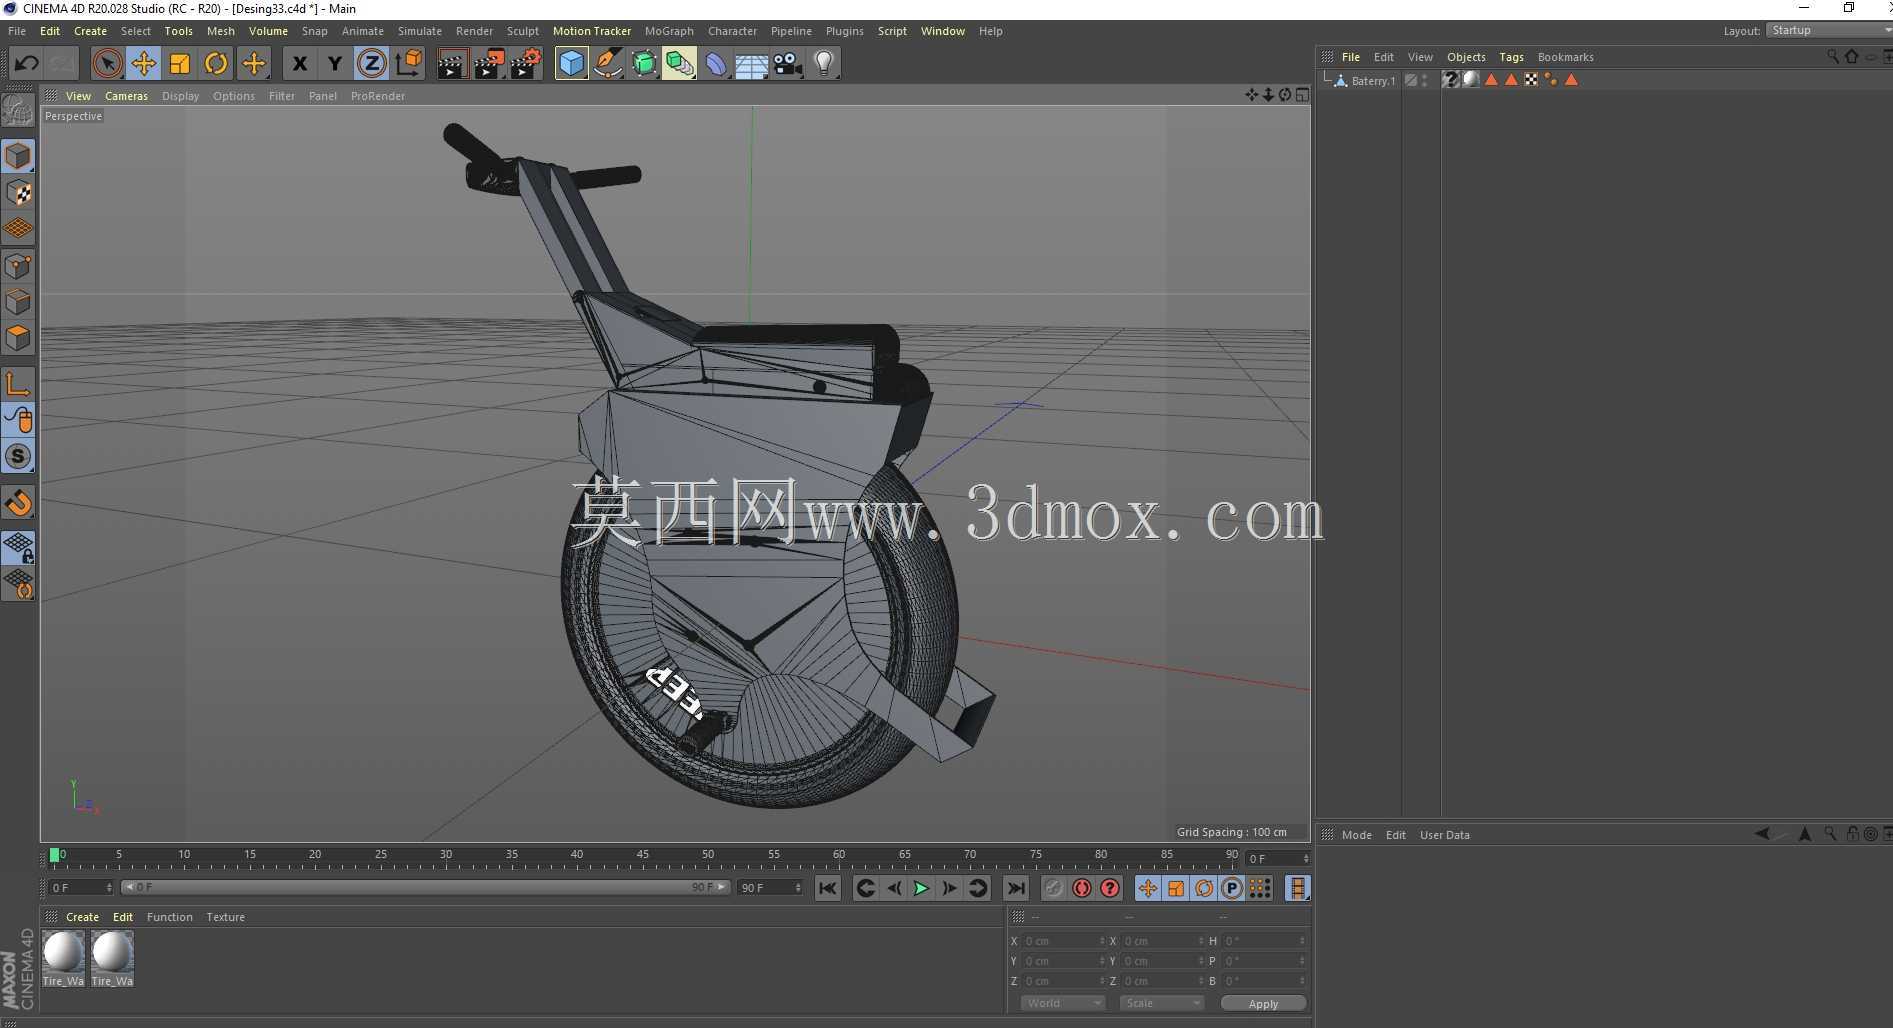Image resolution: width=1893 pixels, height=1028 pixels.
Task: Activate the Scale tool in top toolbar
Action: 180,64
